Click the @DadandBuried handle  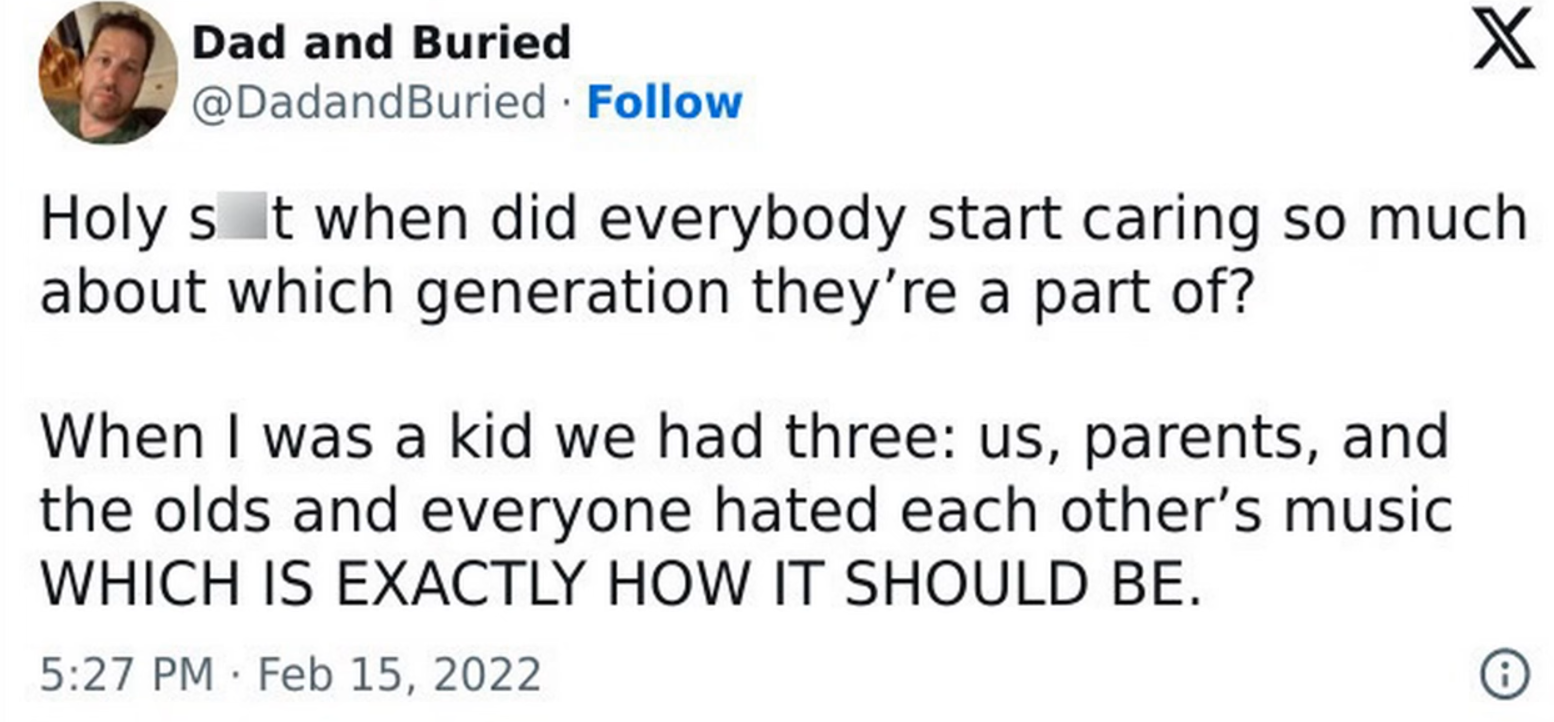(x=368, y=102)
